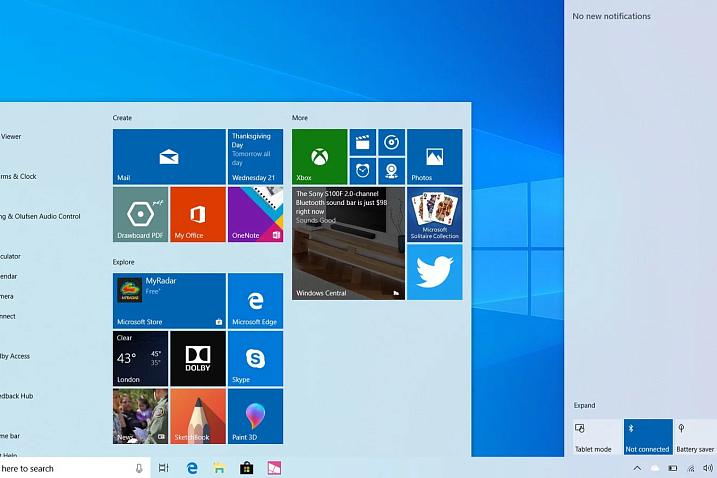Screen dimensions: 717x478
Task: Open Connect in the app list
Action: [8, 316]
